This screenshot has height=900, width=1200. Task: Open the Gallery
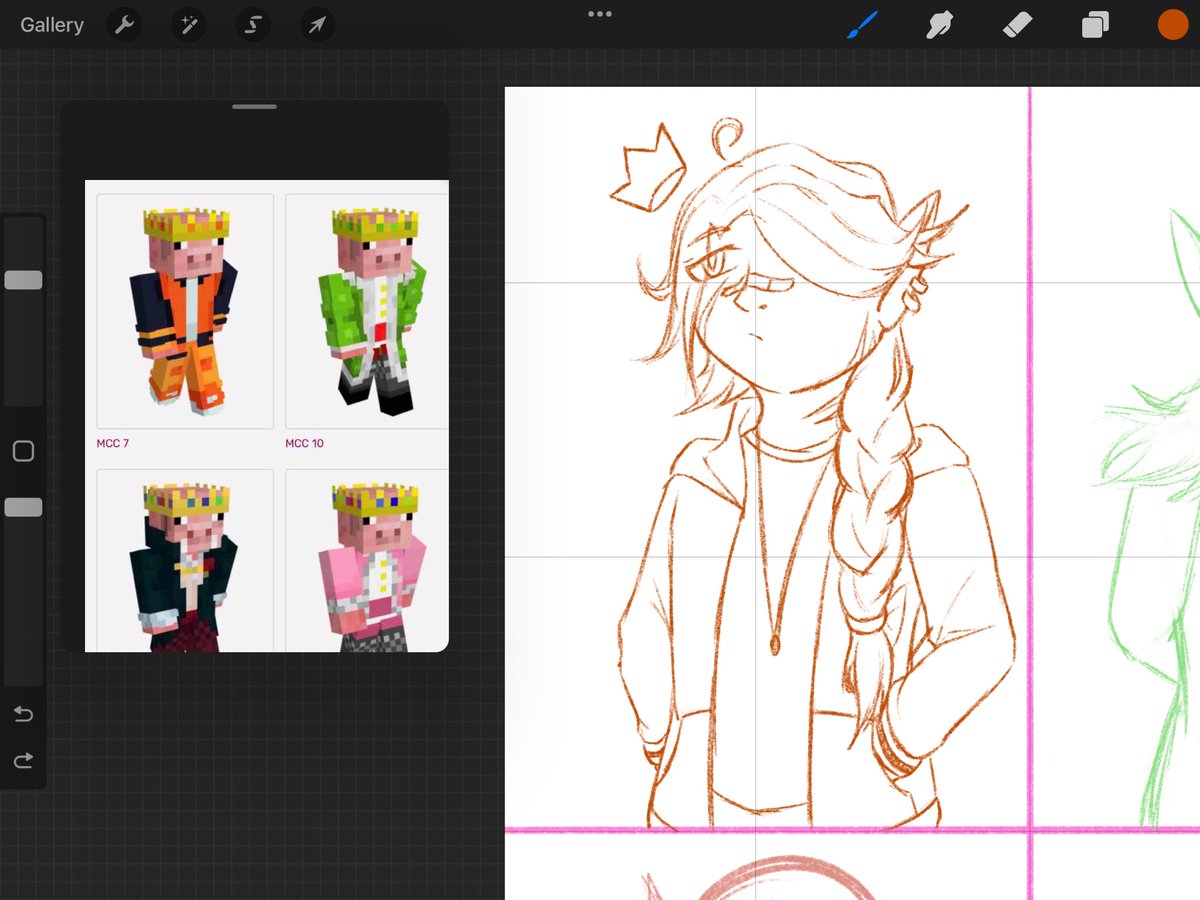[x=52, y=25]
